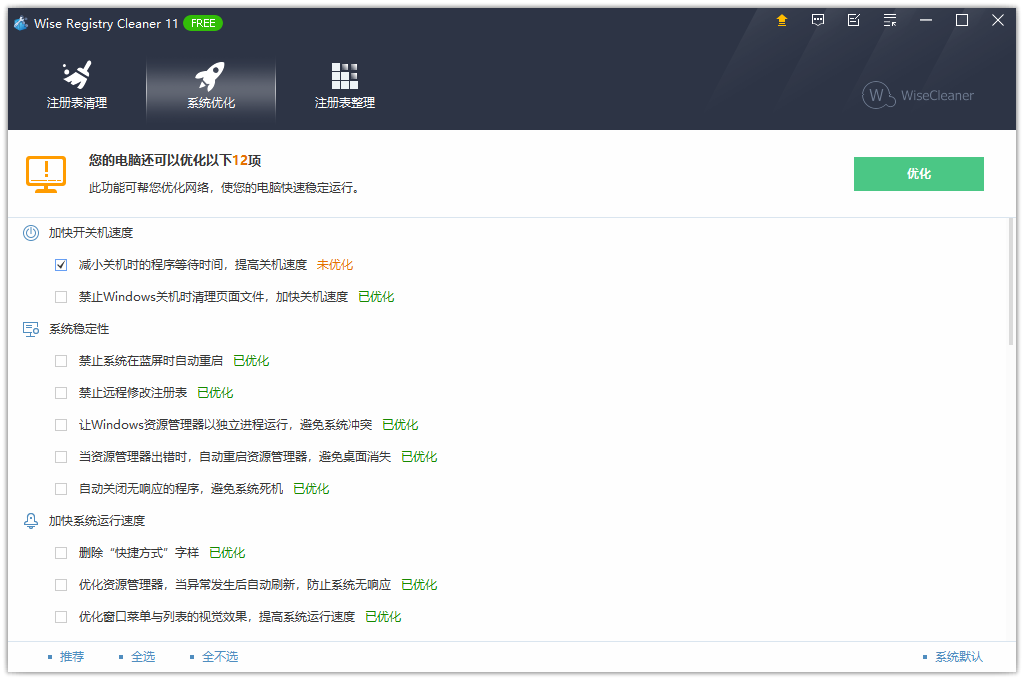
Task: Open the 注册表清理 tab
Action: [x=77, y=86]
